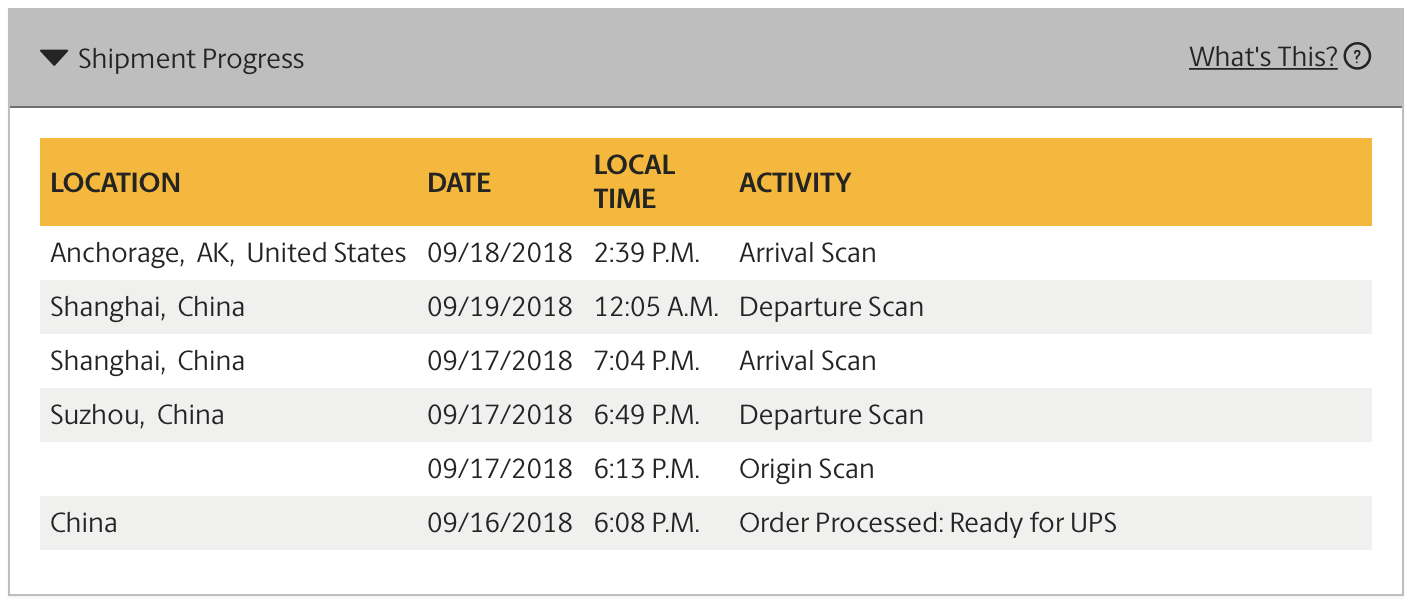
Task: Click the Shipment Progress heading
Action: 191,58
